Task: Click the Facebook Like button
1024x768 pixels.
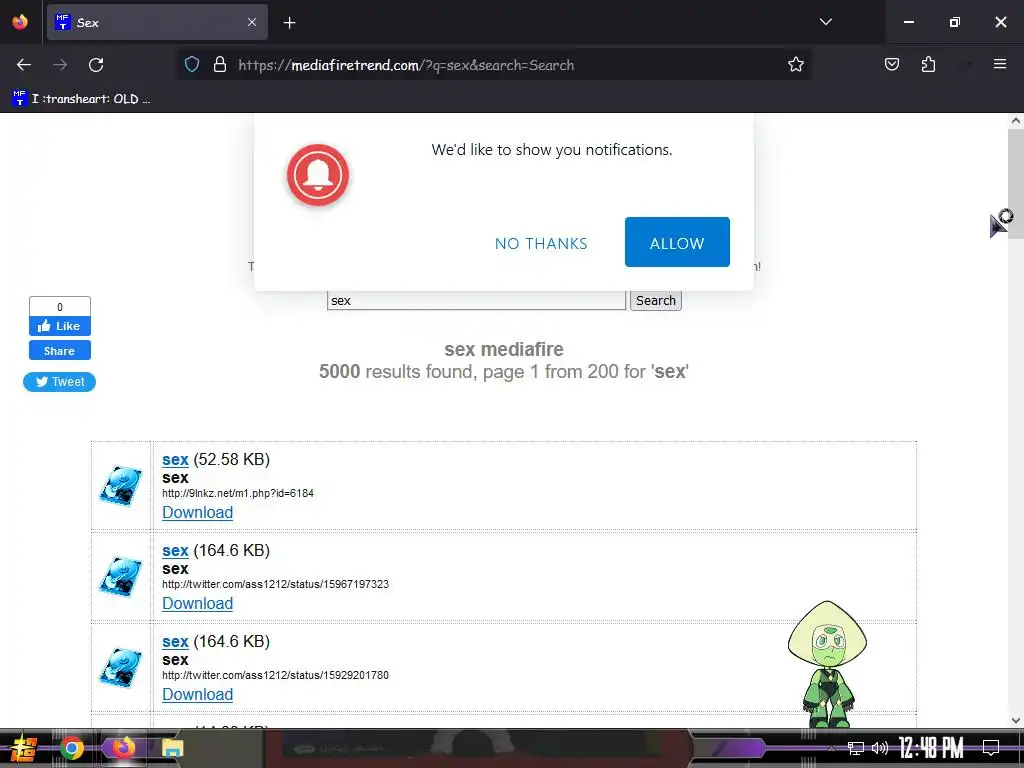Action: (59, 326)
